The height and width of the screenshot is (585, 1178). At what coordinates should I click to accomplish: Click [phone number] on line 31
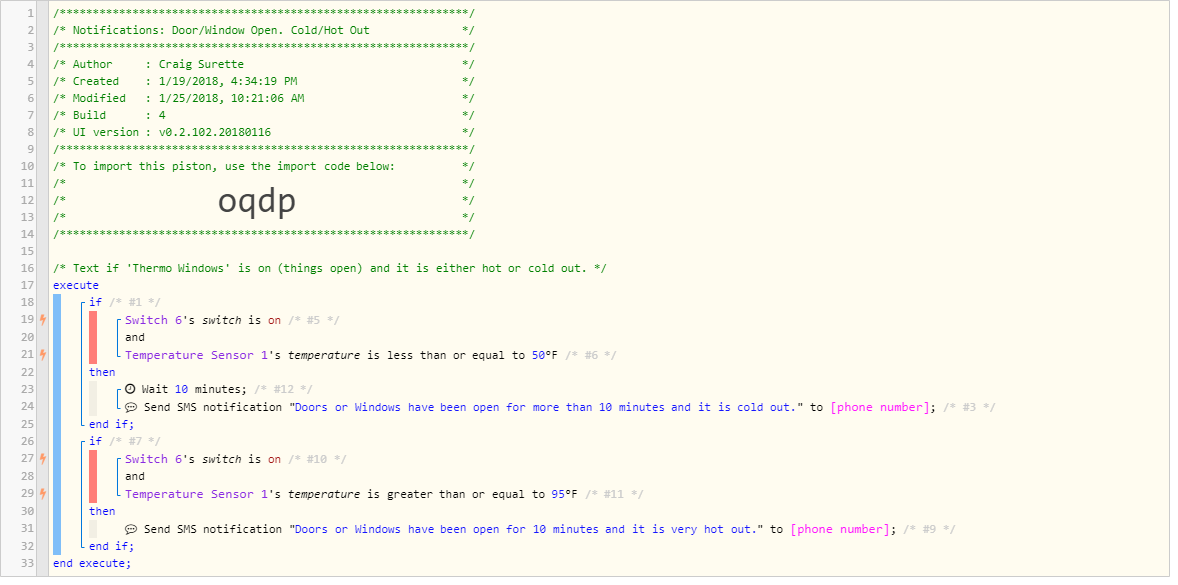pos(840,529)
